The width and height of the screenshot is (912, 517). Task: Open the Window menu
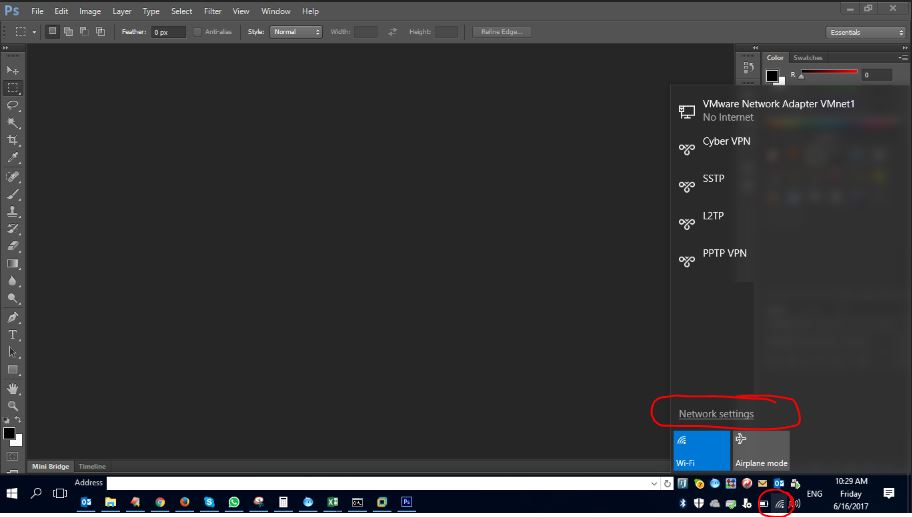coord(276,11)
